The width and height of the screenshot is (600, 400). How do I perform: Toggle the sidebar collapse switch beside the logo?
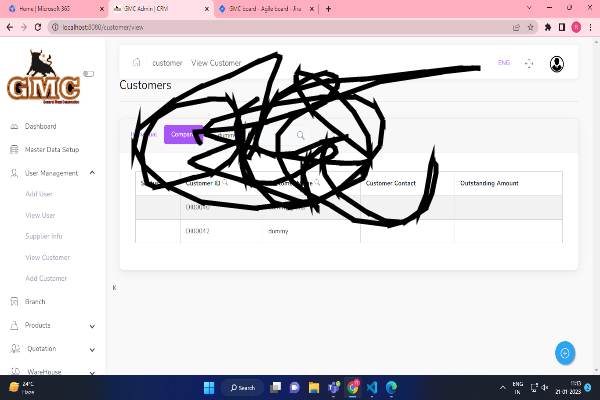pos(88,73)
